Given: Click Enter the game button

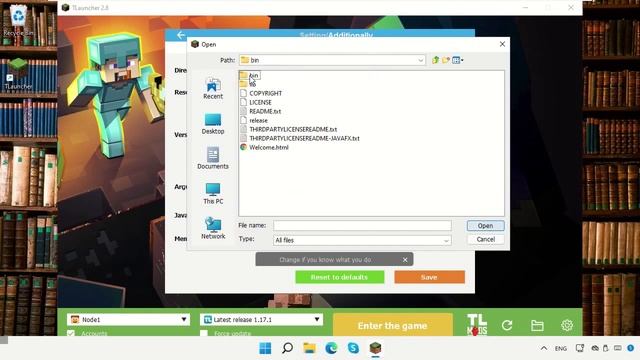Looking at the screenshot, I should point(393,325).
